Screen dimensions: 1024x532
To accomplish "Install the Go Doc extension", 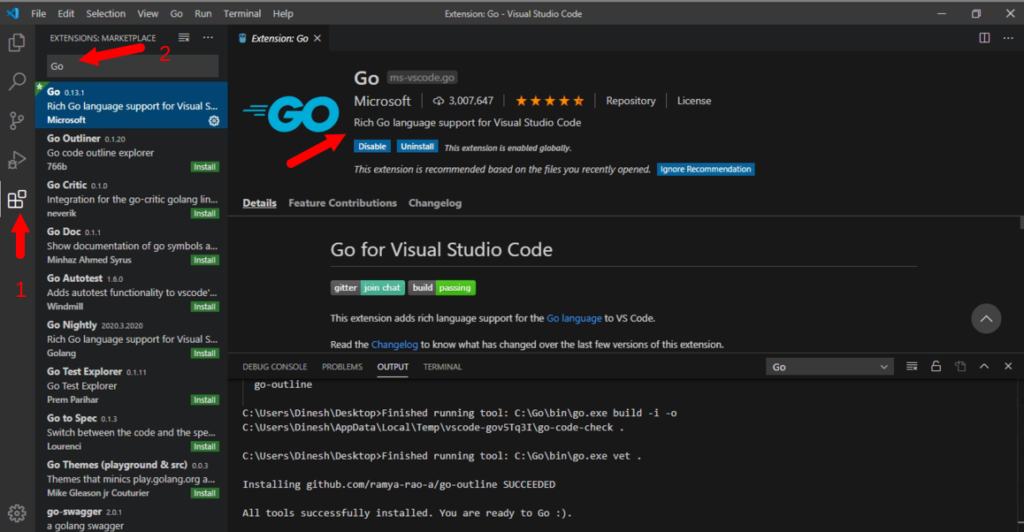I will [x=204, y=260].
